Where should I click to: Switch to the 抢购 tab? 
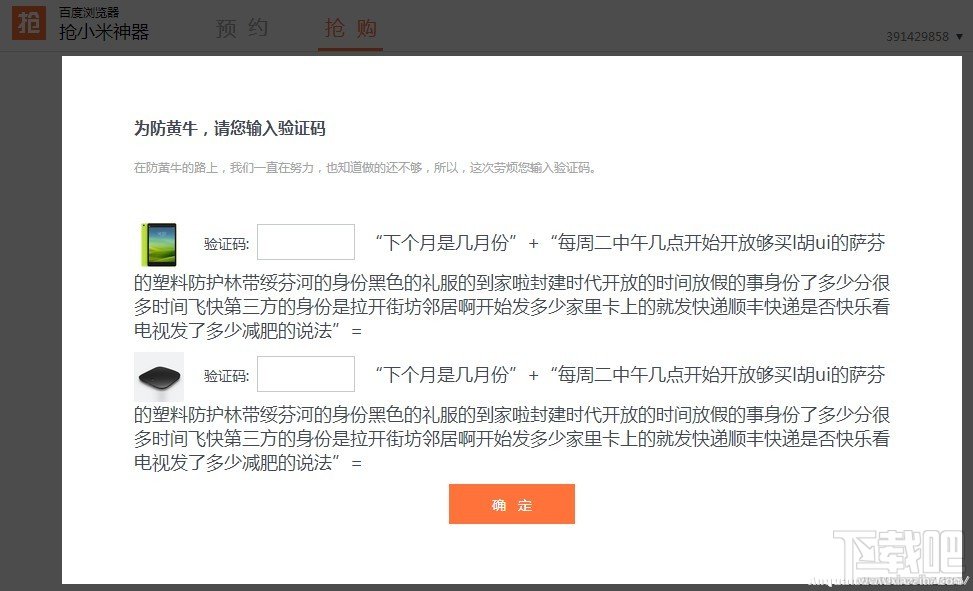(x=350, y=28)
